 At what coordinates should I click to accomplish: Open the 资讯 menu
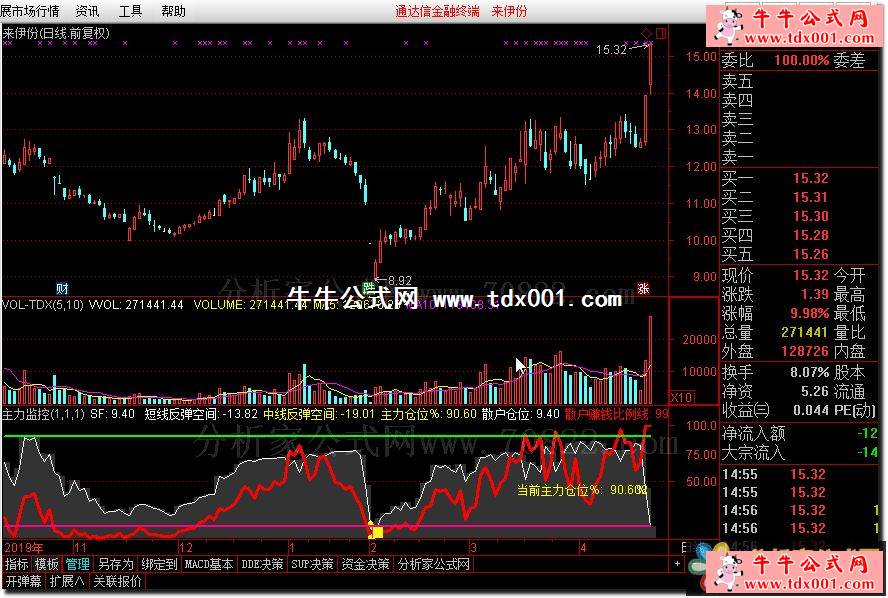[x=87, y=11]
